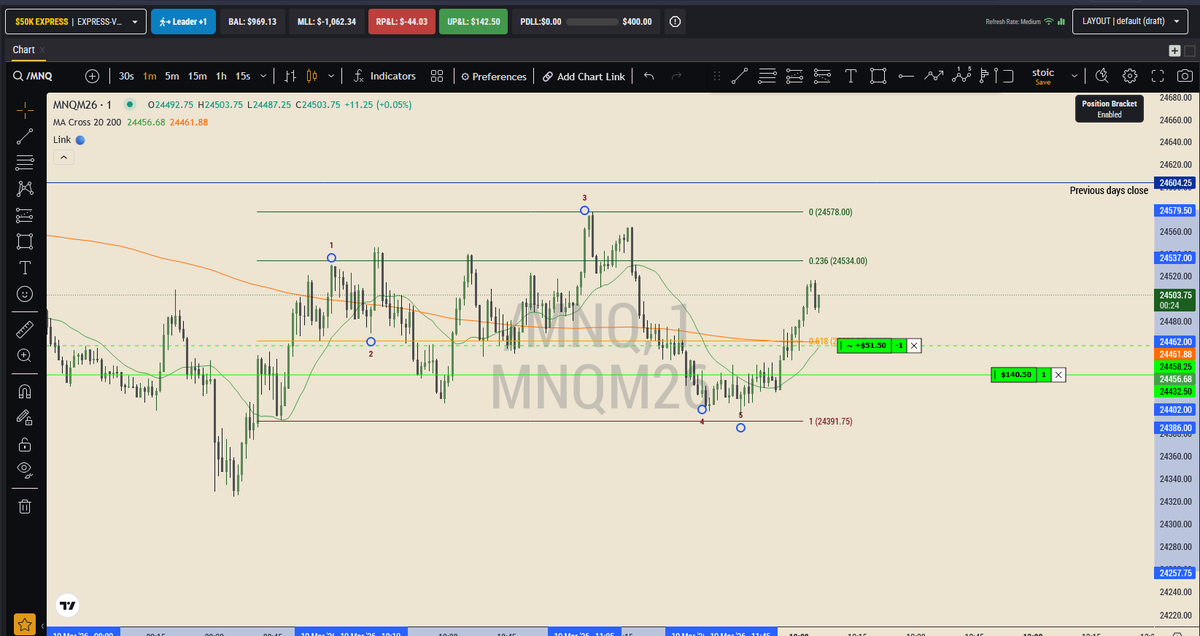Select Elliott wave tool in favorites toolbar

[962, 76]
